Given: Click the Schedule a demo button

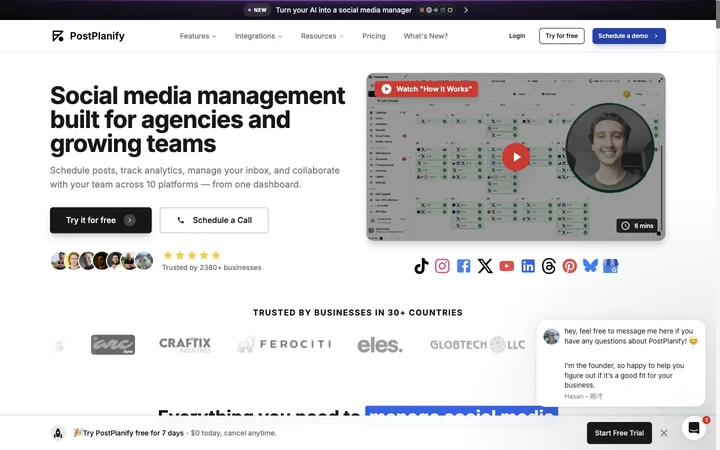Looking at the screenshot, I should (629, 36).
